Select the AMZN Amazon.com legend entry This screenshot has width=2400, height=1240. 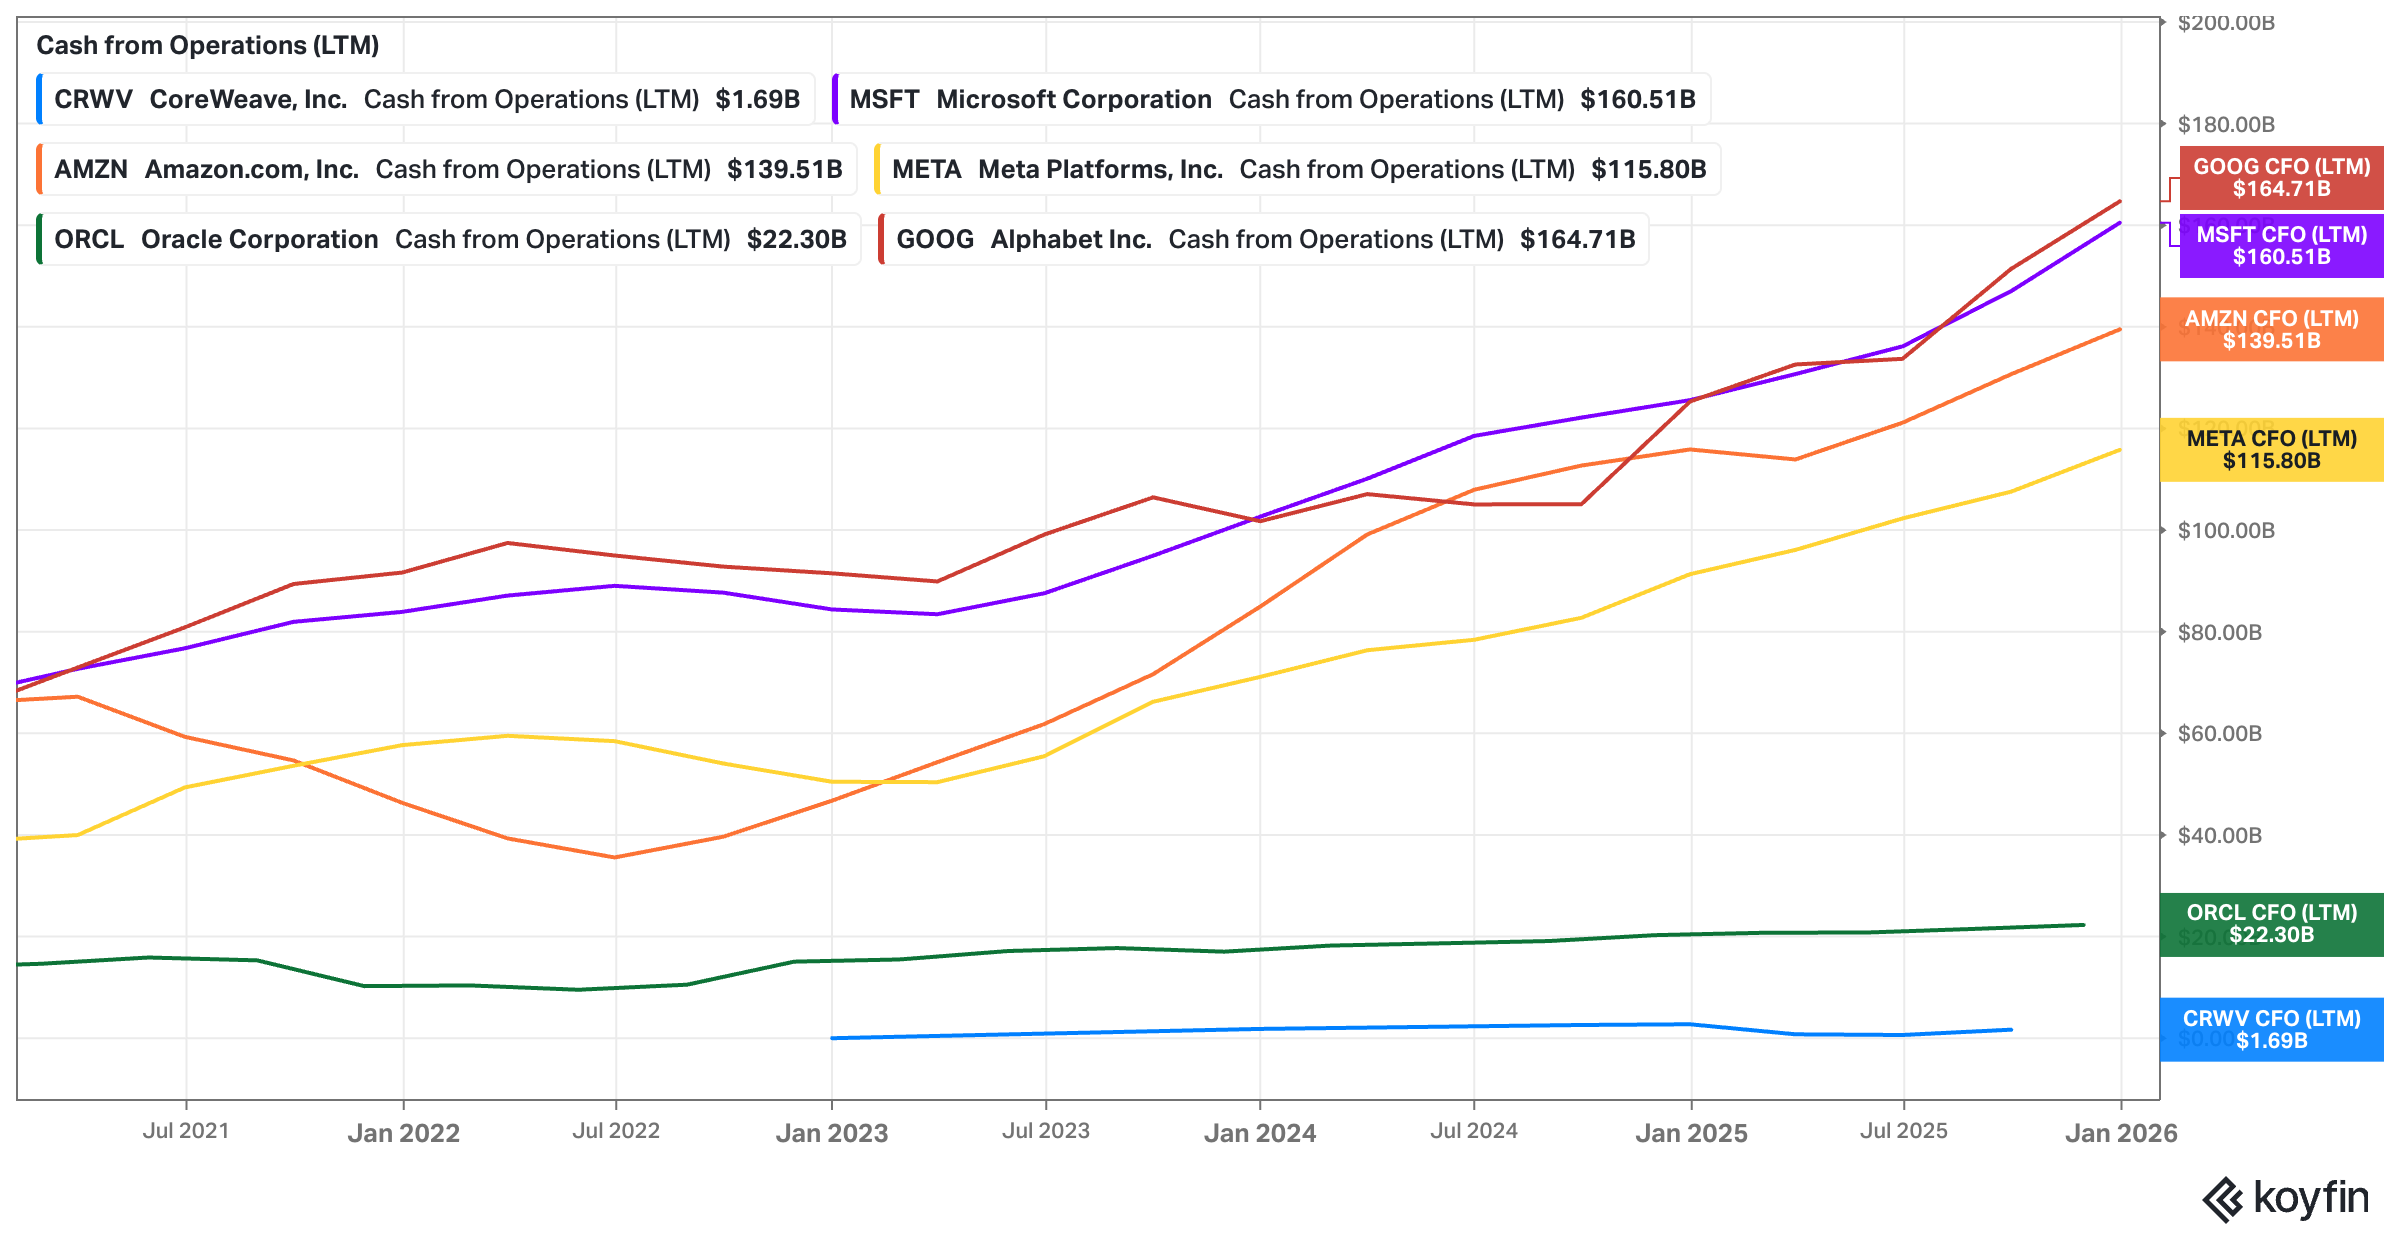[x=447, y=169]
